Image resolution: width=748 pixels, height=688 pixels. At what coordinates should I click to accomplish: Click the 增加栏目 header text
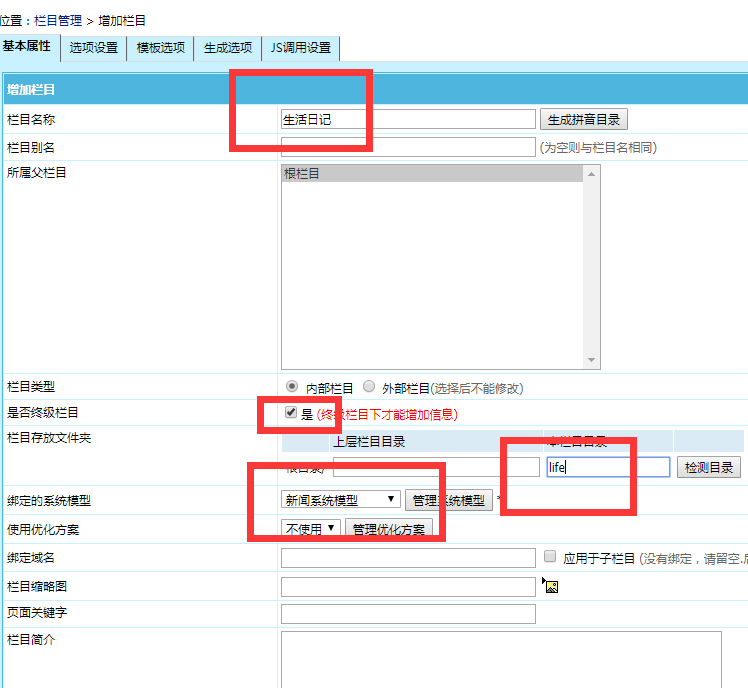[31, 89]
